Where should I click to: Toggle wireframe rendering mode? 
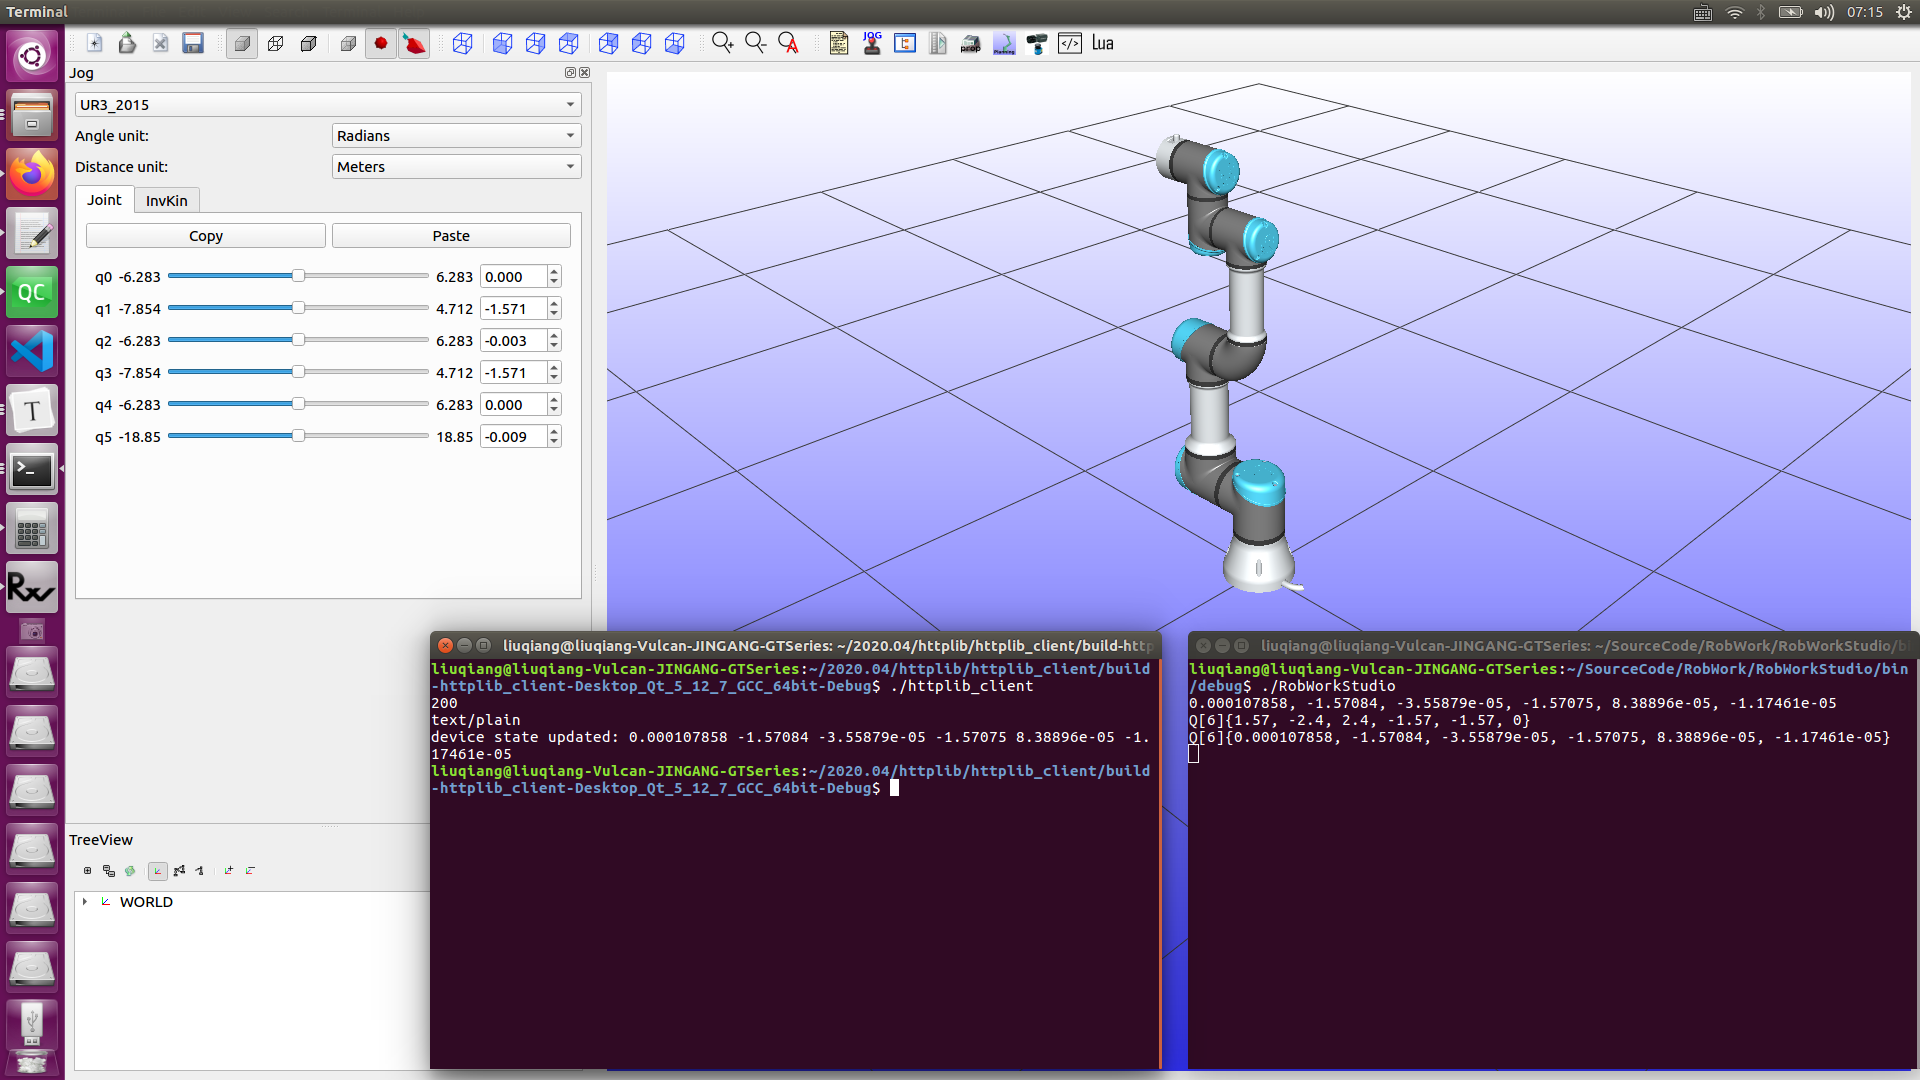[x=276, y=43]
